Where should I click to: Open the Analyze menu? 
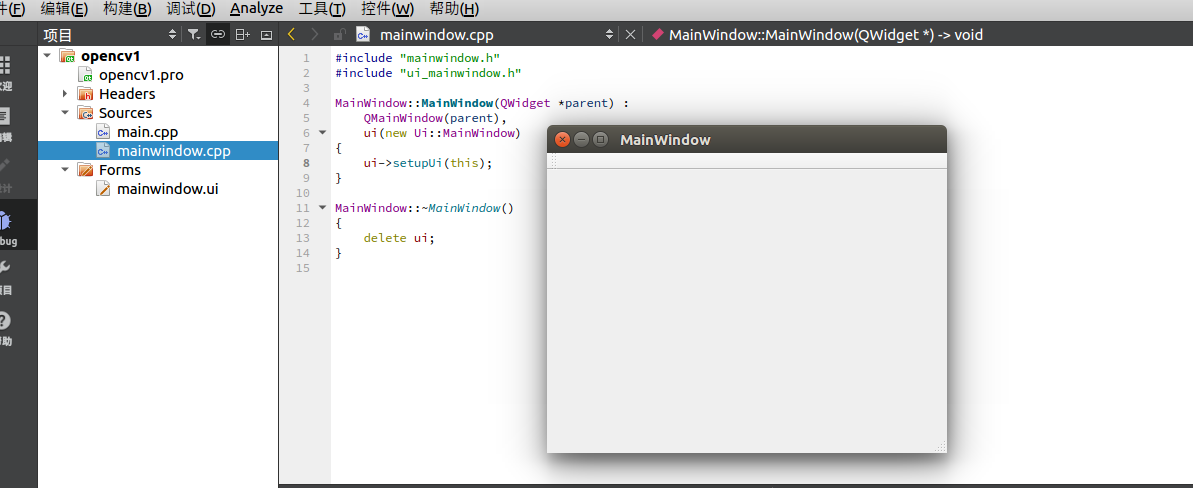[x=256, y=9]
